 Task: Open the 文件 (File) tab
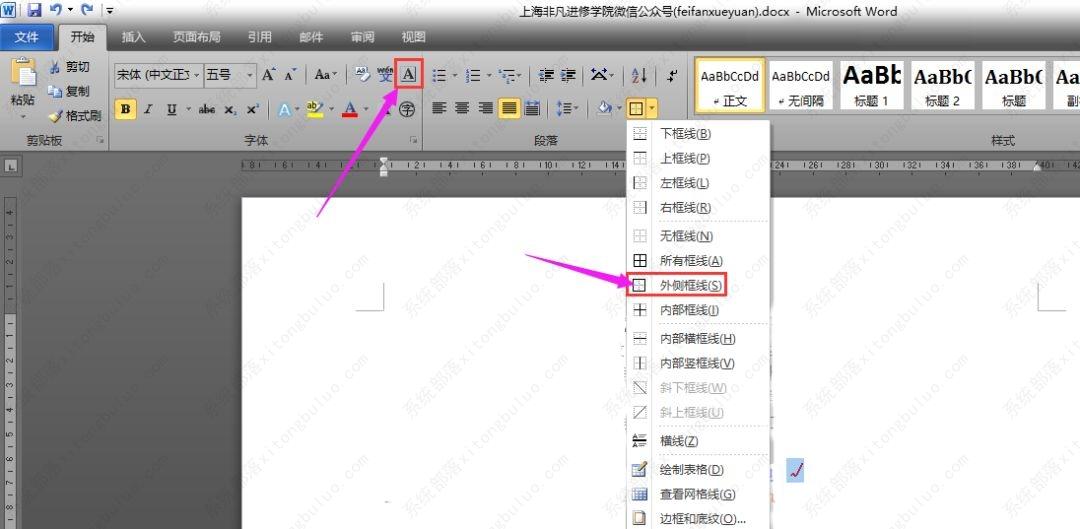coord(26,37)
